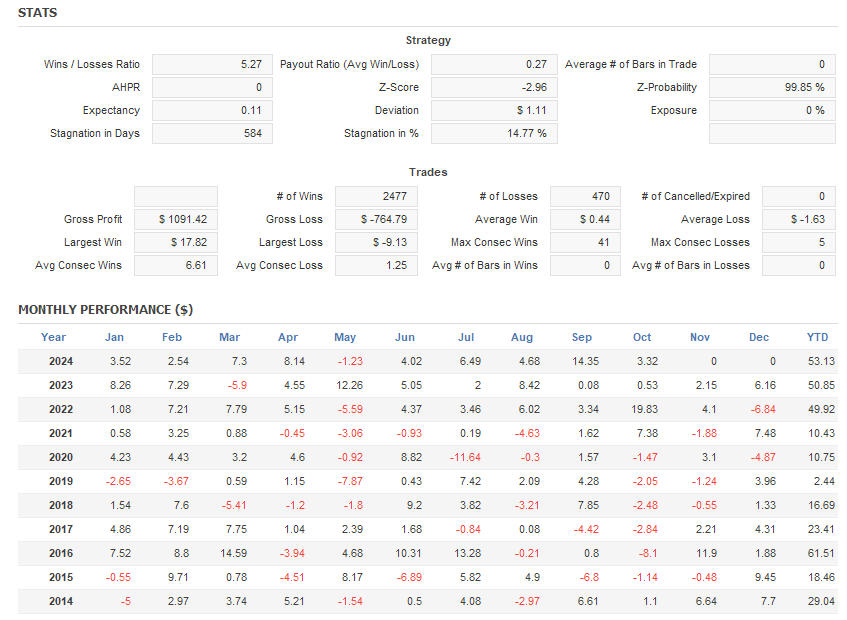Screen dimensions: 847x620
Task: Click the Oct column header
Action: tap(642, 338)
